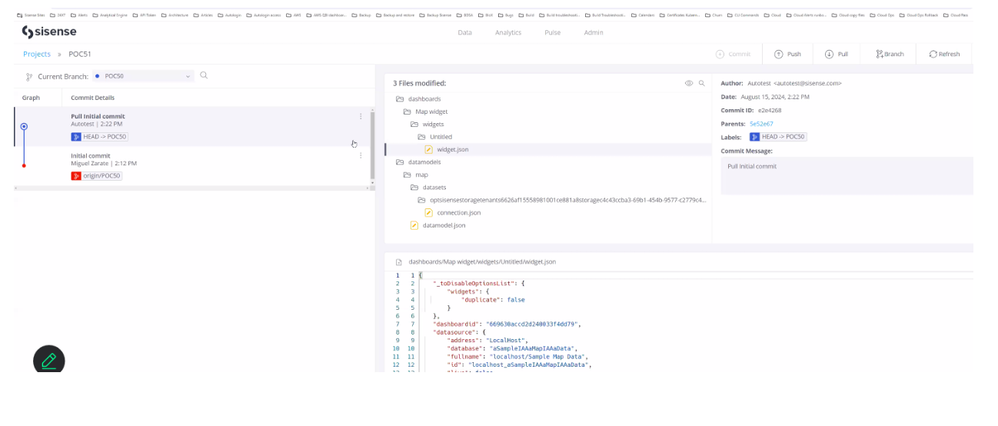Viewport: 998px width, 426px height.
Task: Click the green pencil edit floating button
Action: [x=49, y=360]
